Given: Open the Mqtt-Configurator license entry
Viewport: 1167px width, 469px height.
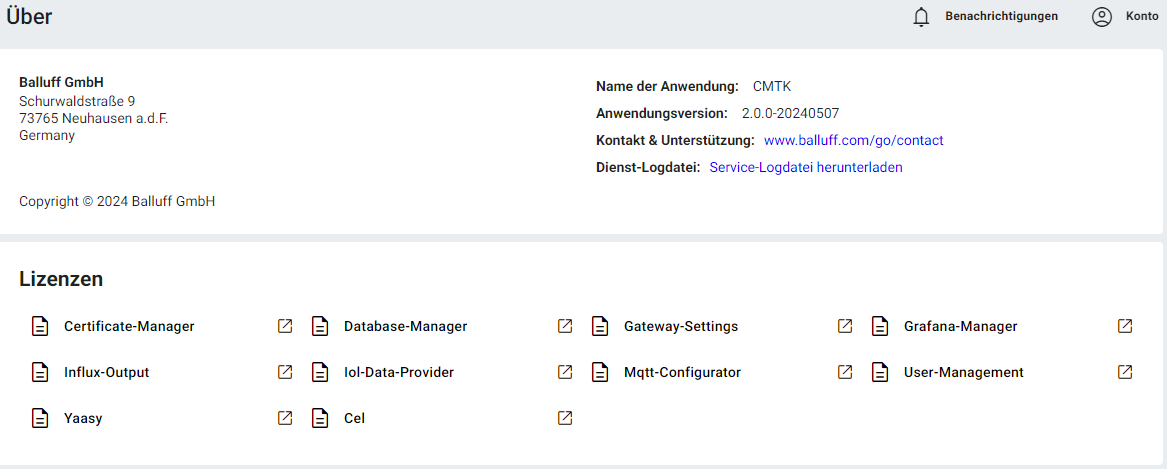Looking at the screenshot, I should tap(682, 372).
